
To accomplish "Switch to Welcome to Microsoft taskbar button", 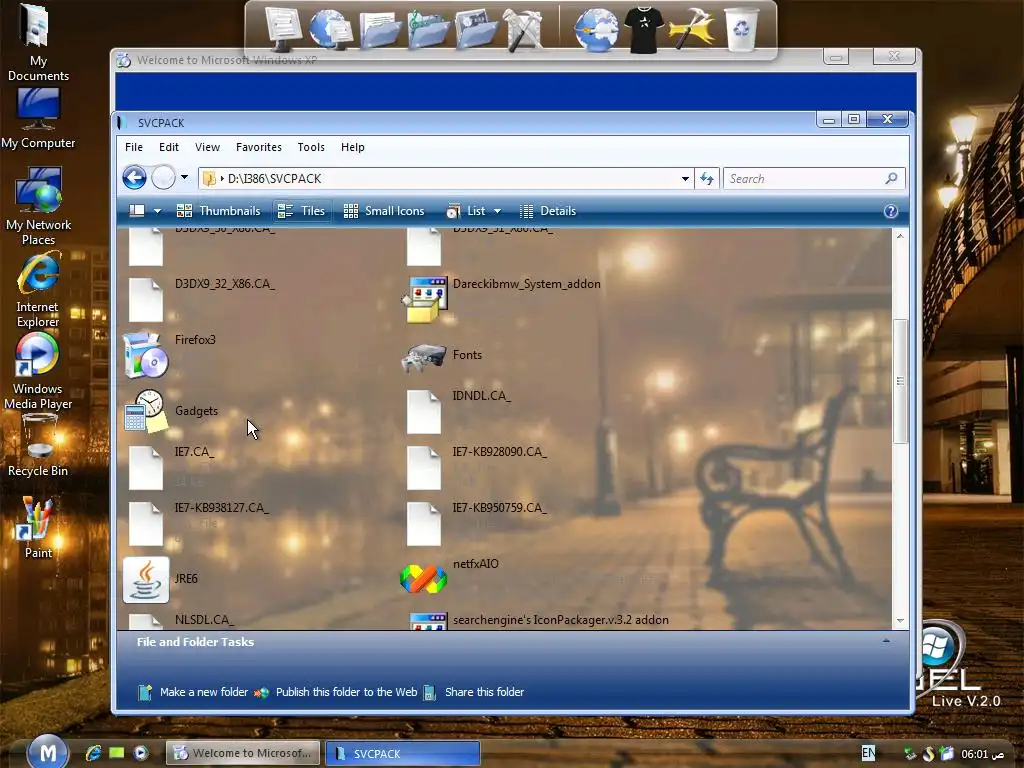I will [243, 753].
